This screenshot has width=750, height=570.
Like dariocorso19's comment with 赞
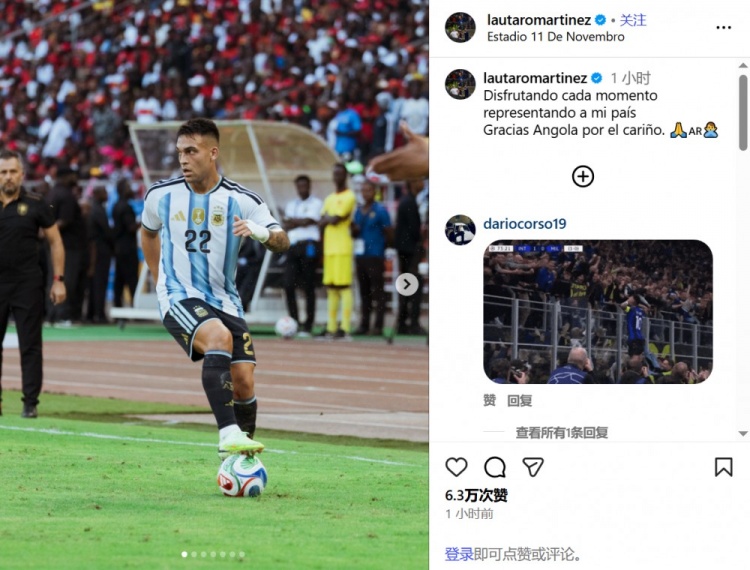(489, 400)
